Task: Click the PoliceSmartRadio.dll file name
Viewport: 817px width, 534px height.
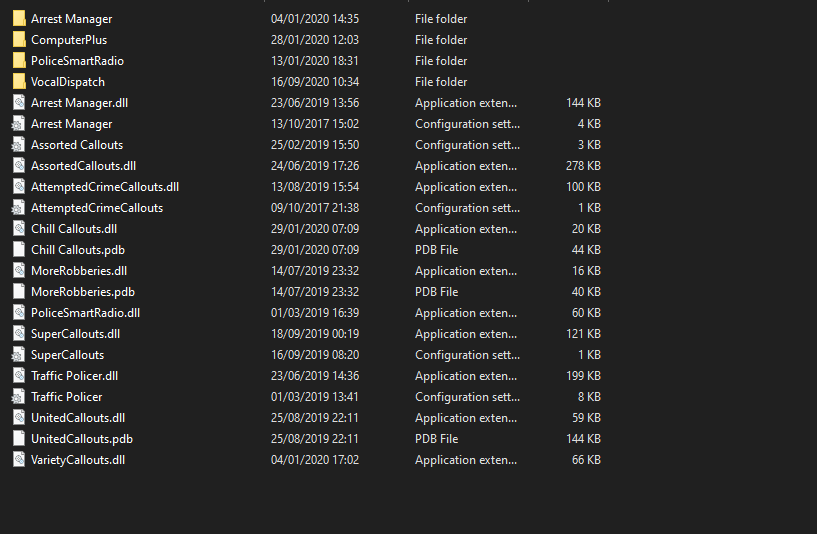Action: (x=85, y=313)
